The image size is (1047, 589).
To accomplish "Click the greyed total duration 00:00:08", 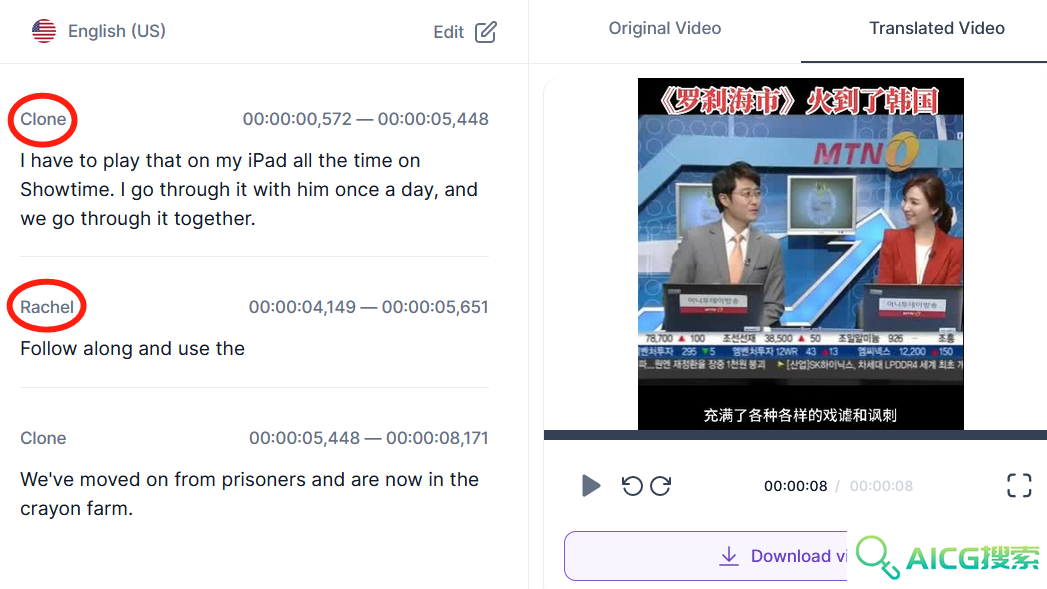I will pos(881,486).
